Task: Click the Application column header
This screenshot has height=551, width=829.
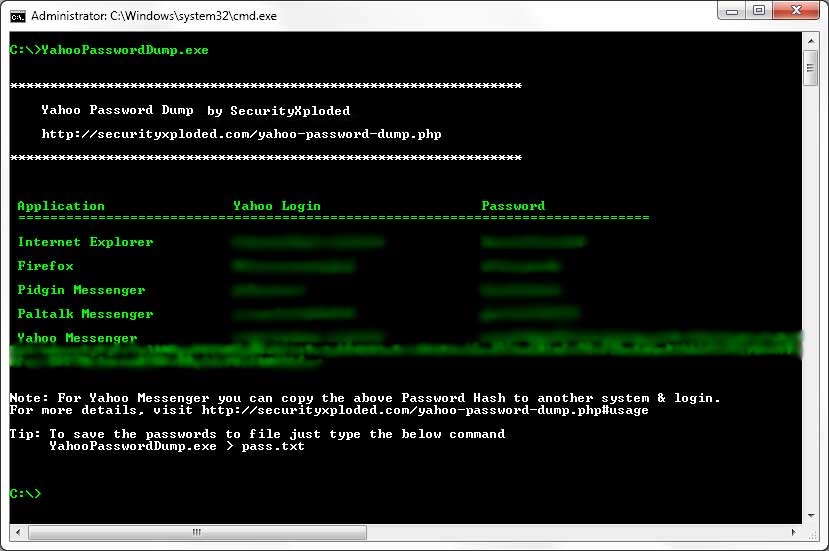Action: (x=60, y=206)
